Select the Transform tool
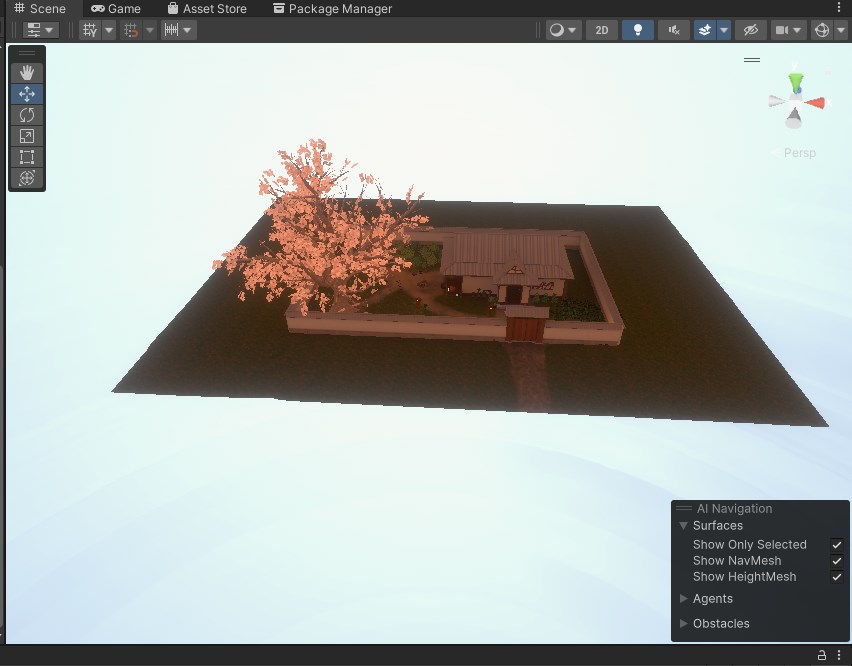 27,178
